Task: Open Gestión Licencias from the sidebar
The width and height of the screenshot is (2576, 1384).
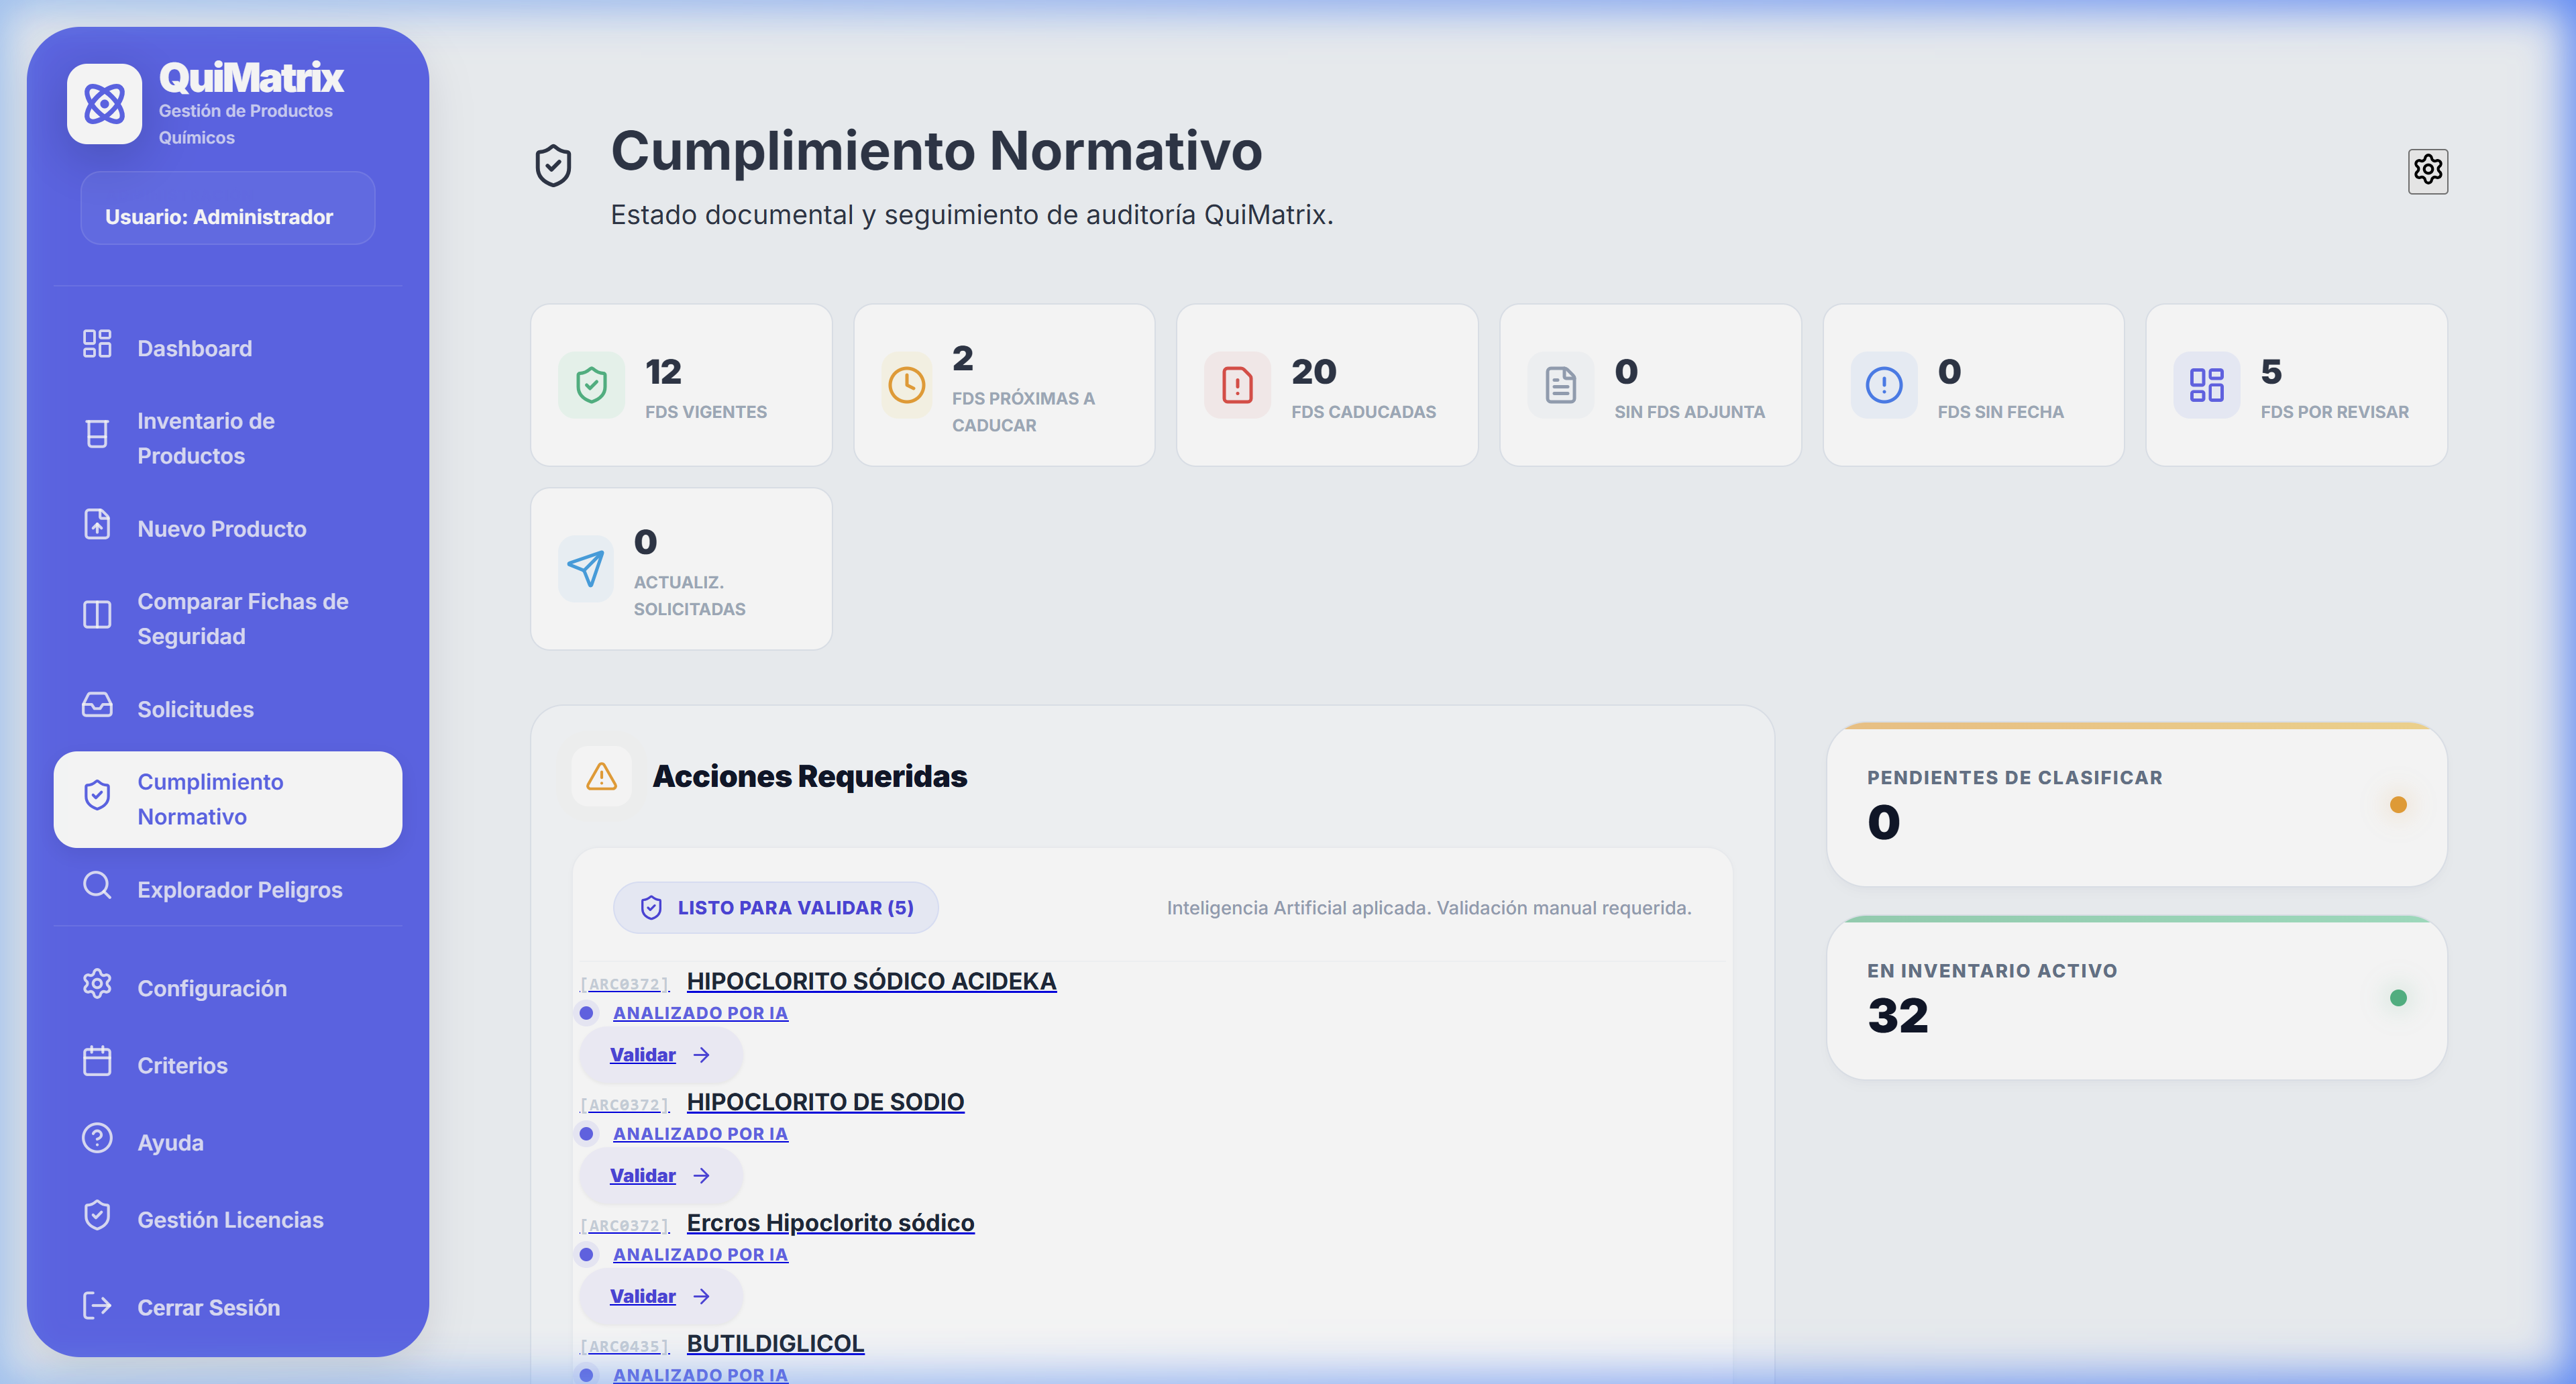Action: 230,1219
